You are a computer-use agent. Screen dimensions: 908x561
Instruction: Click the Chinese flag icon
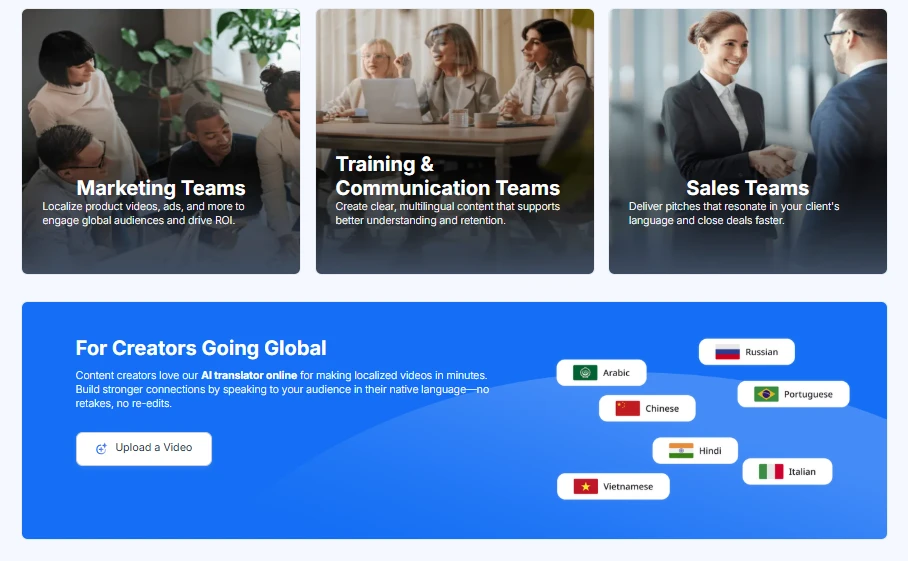627,409
